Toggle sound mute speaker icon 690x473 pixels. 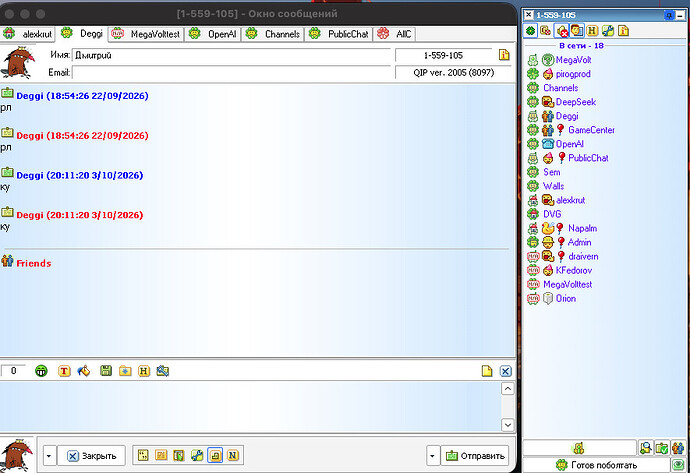click(562, 30)
